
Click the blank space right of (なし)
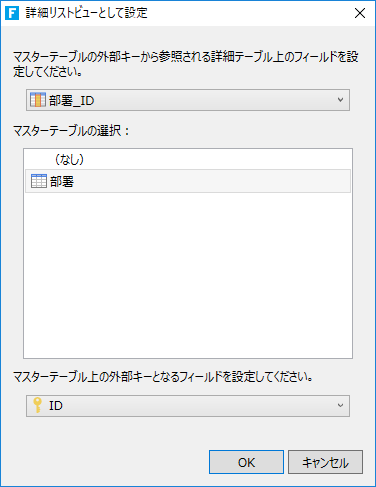[217, 160]
